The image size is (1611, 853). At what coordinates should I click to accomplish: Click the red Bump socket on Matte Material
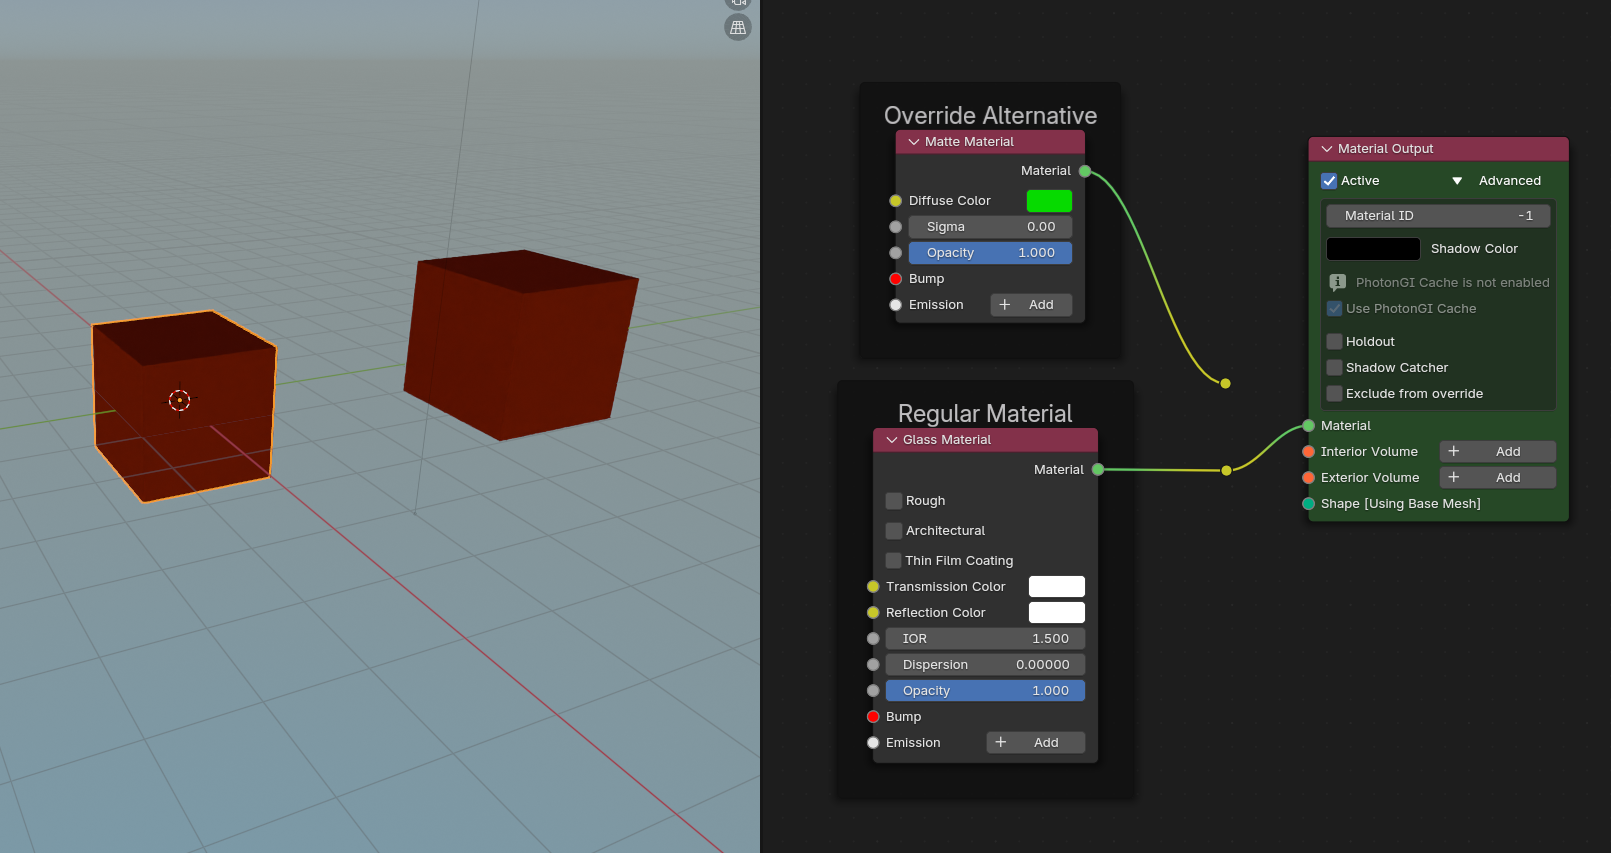pos(896,279)
